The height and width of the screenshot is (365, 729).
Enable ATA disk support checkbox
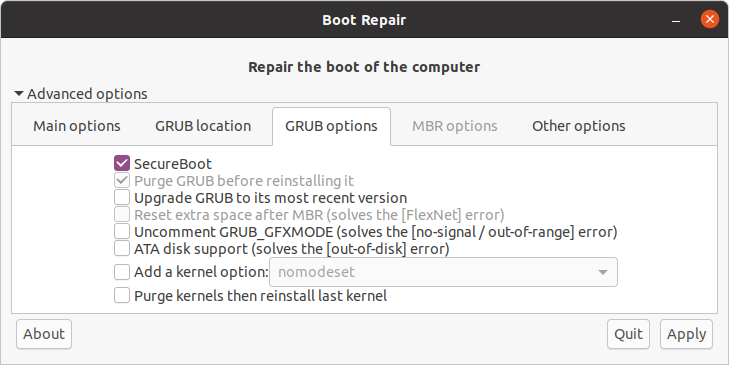click(x=122, y=249)
